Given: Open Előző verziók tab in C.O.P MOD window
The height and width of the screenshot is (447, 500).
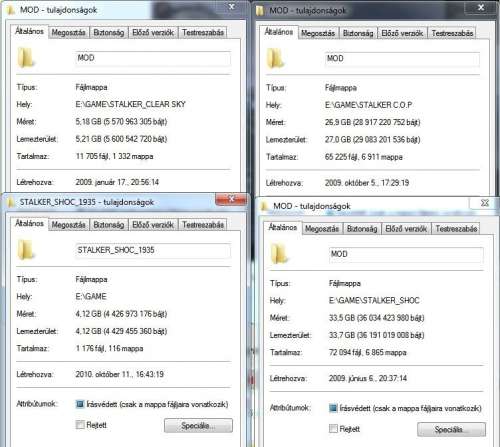Looking at the screenshot, I should pos(402,33).
